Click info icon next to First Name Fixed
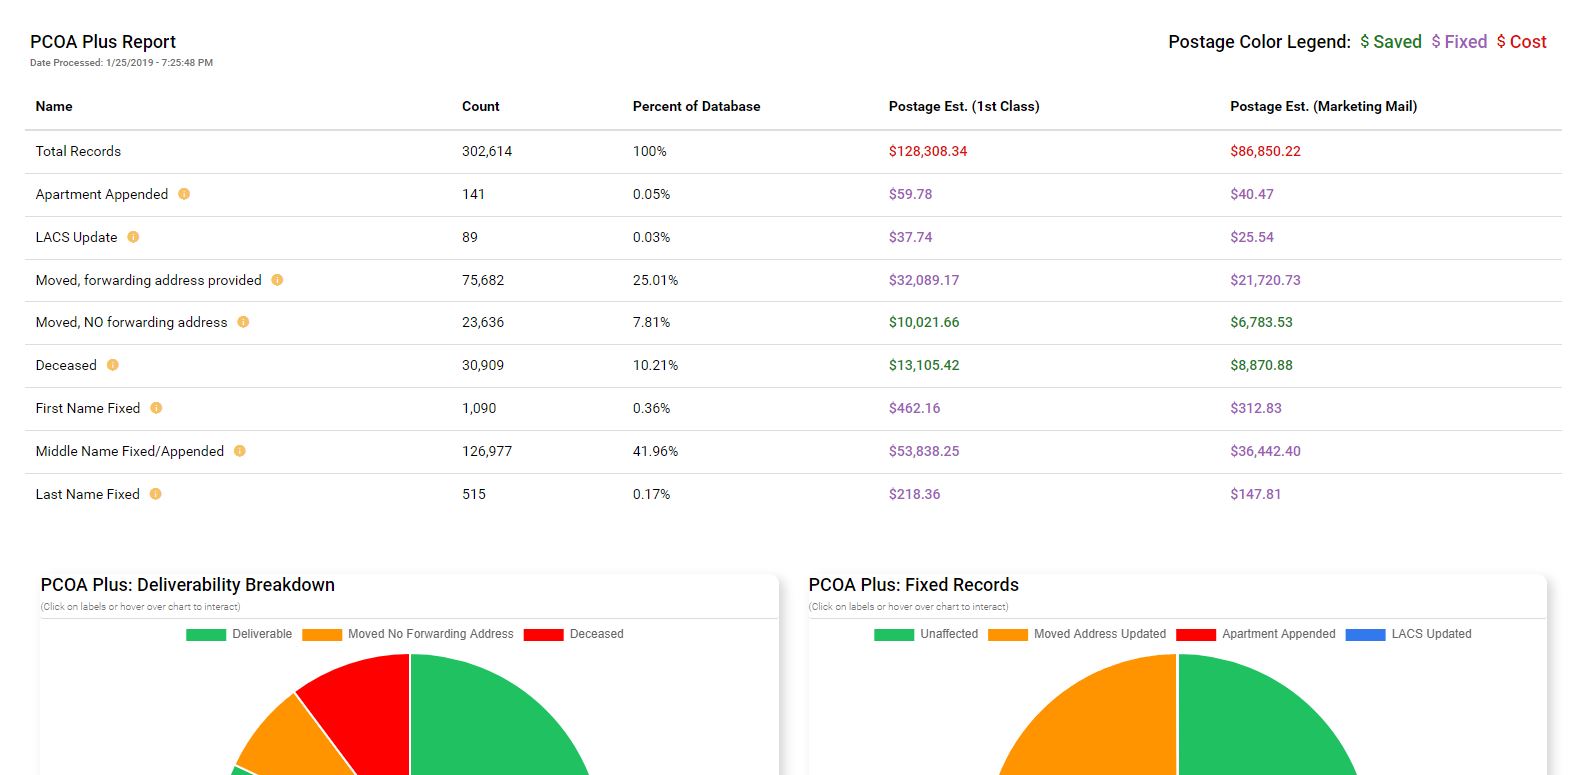Viewport: 1587px width, 775px height. pos(156,408)
